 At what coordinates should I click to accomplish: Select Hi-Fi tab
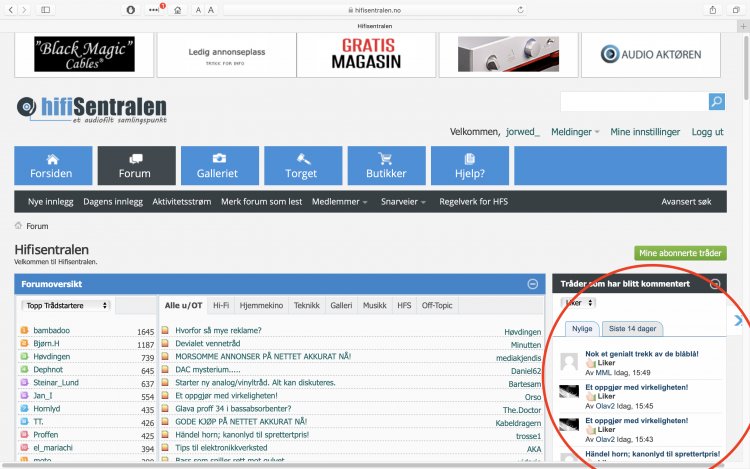point(221,305)
